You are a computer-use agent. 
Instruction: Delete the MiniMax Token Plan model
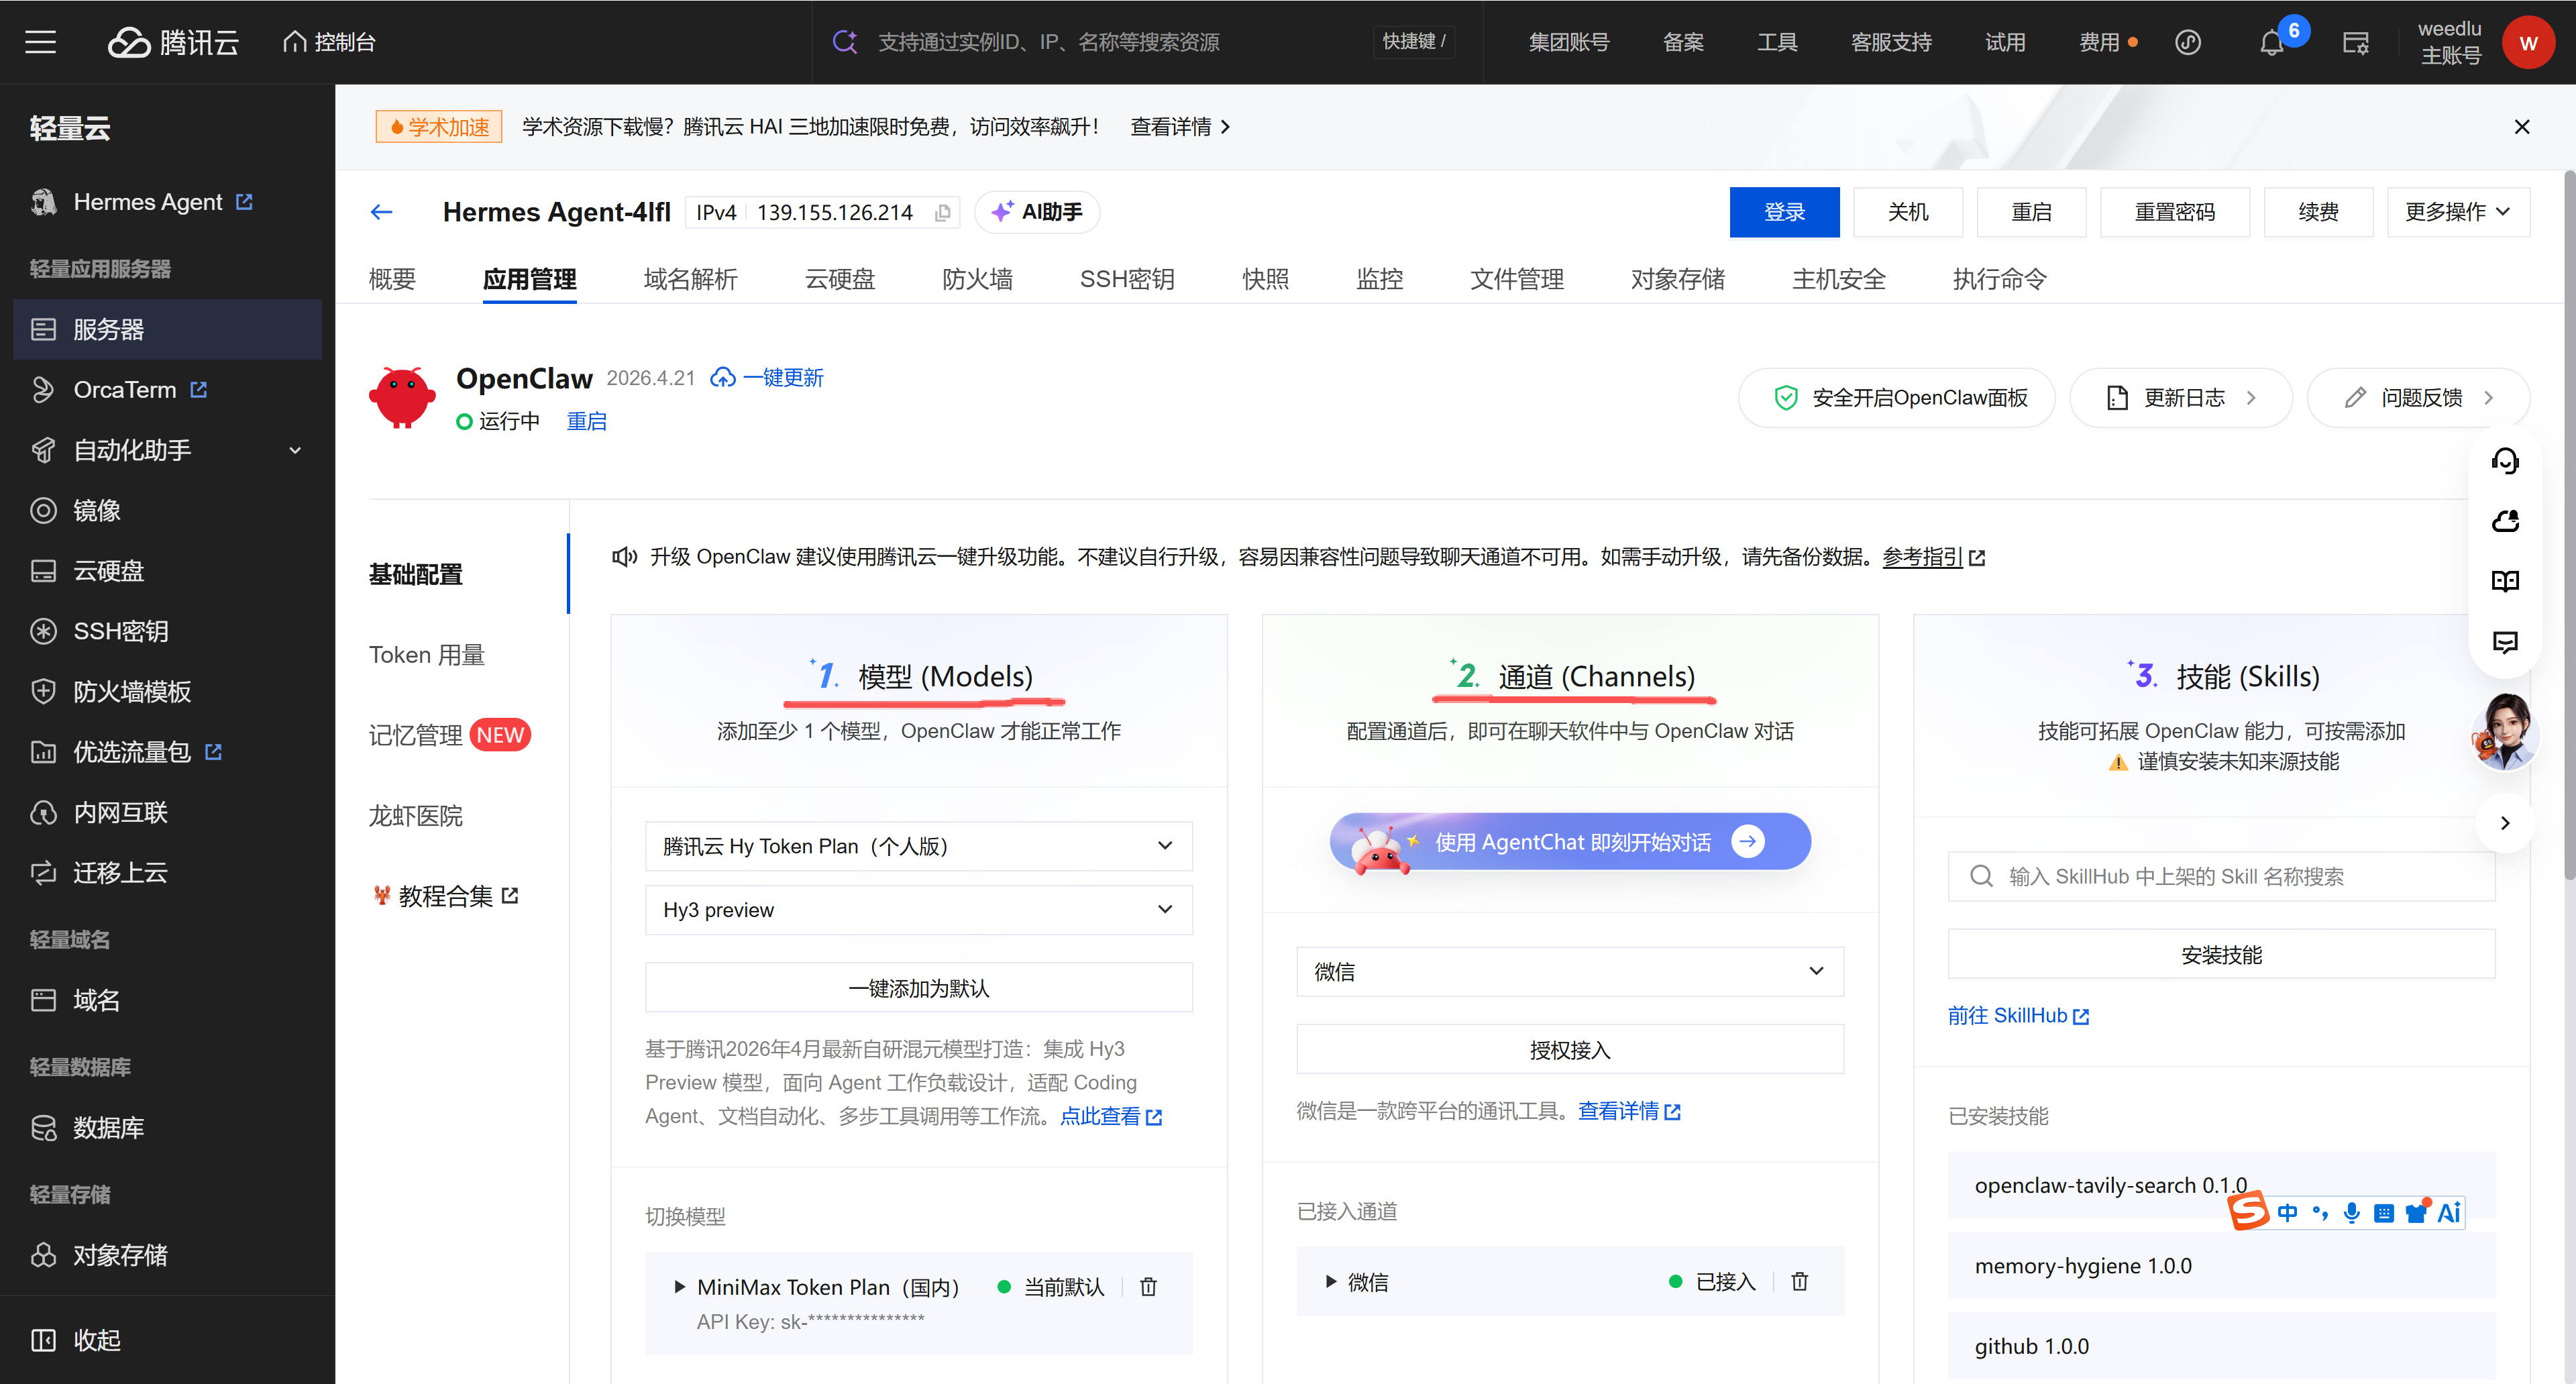pos(1148,1287)
